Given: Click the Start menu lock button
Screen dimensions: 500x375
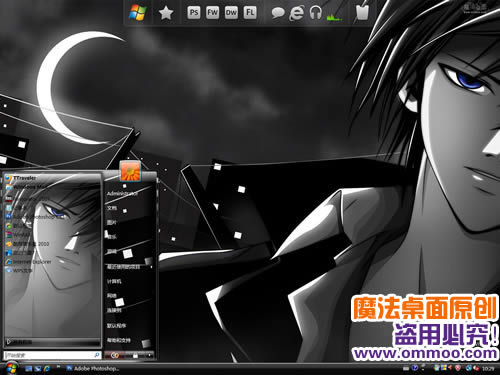Looking at the screenshot, I should coord(135,356).
